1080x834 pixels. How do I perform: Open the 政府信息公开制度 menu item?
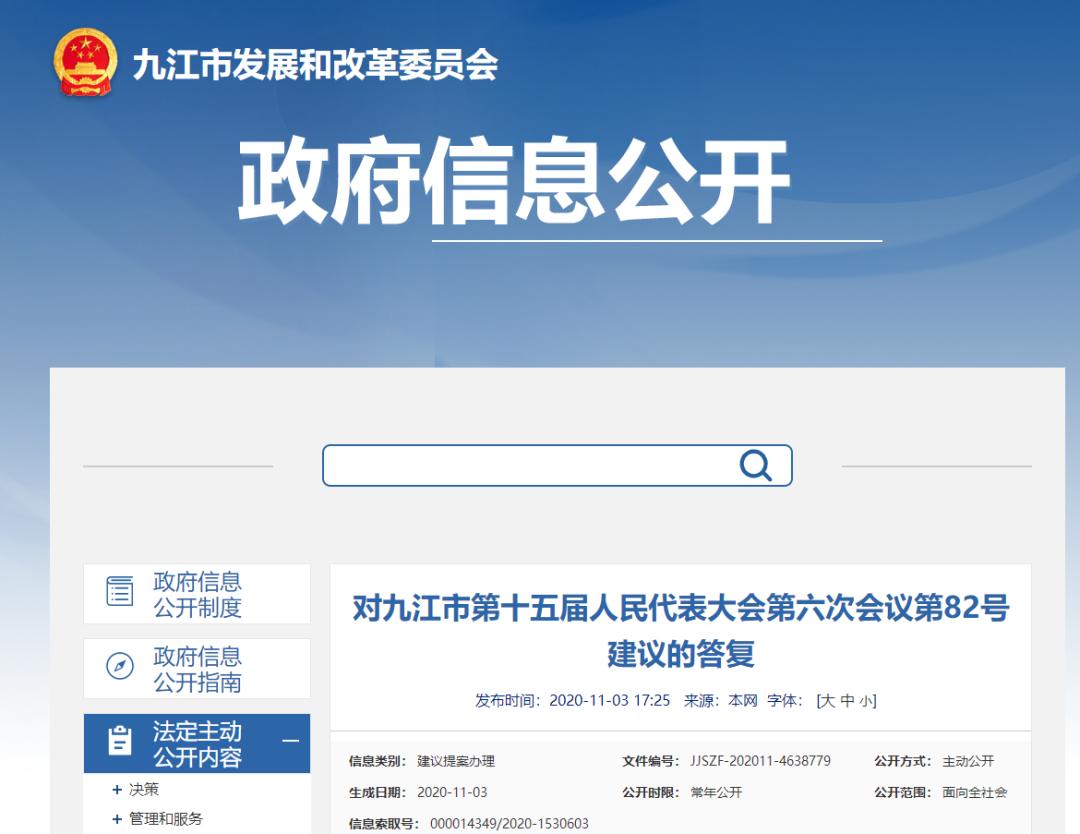pyautogui.click(x=197, y=594)
